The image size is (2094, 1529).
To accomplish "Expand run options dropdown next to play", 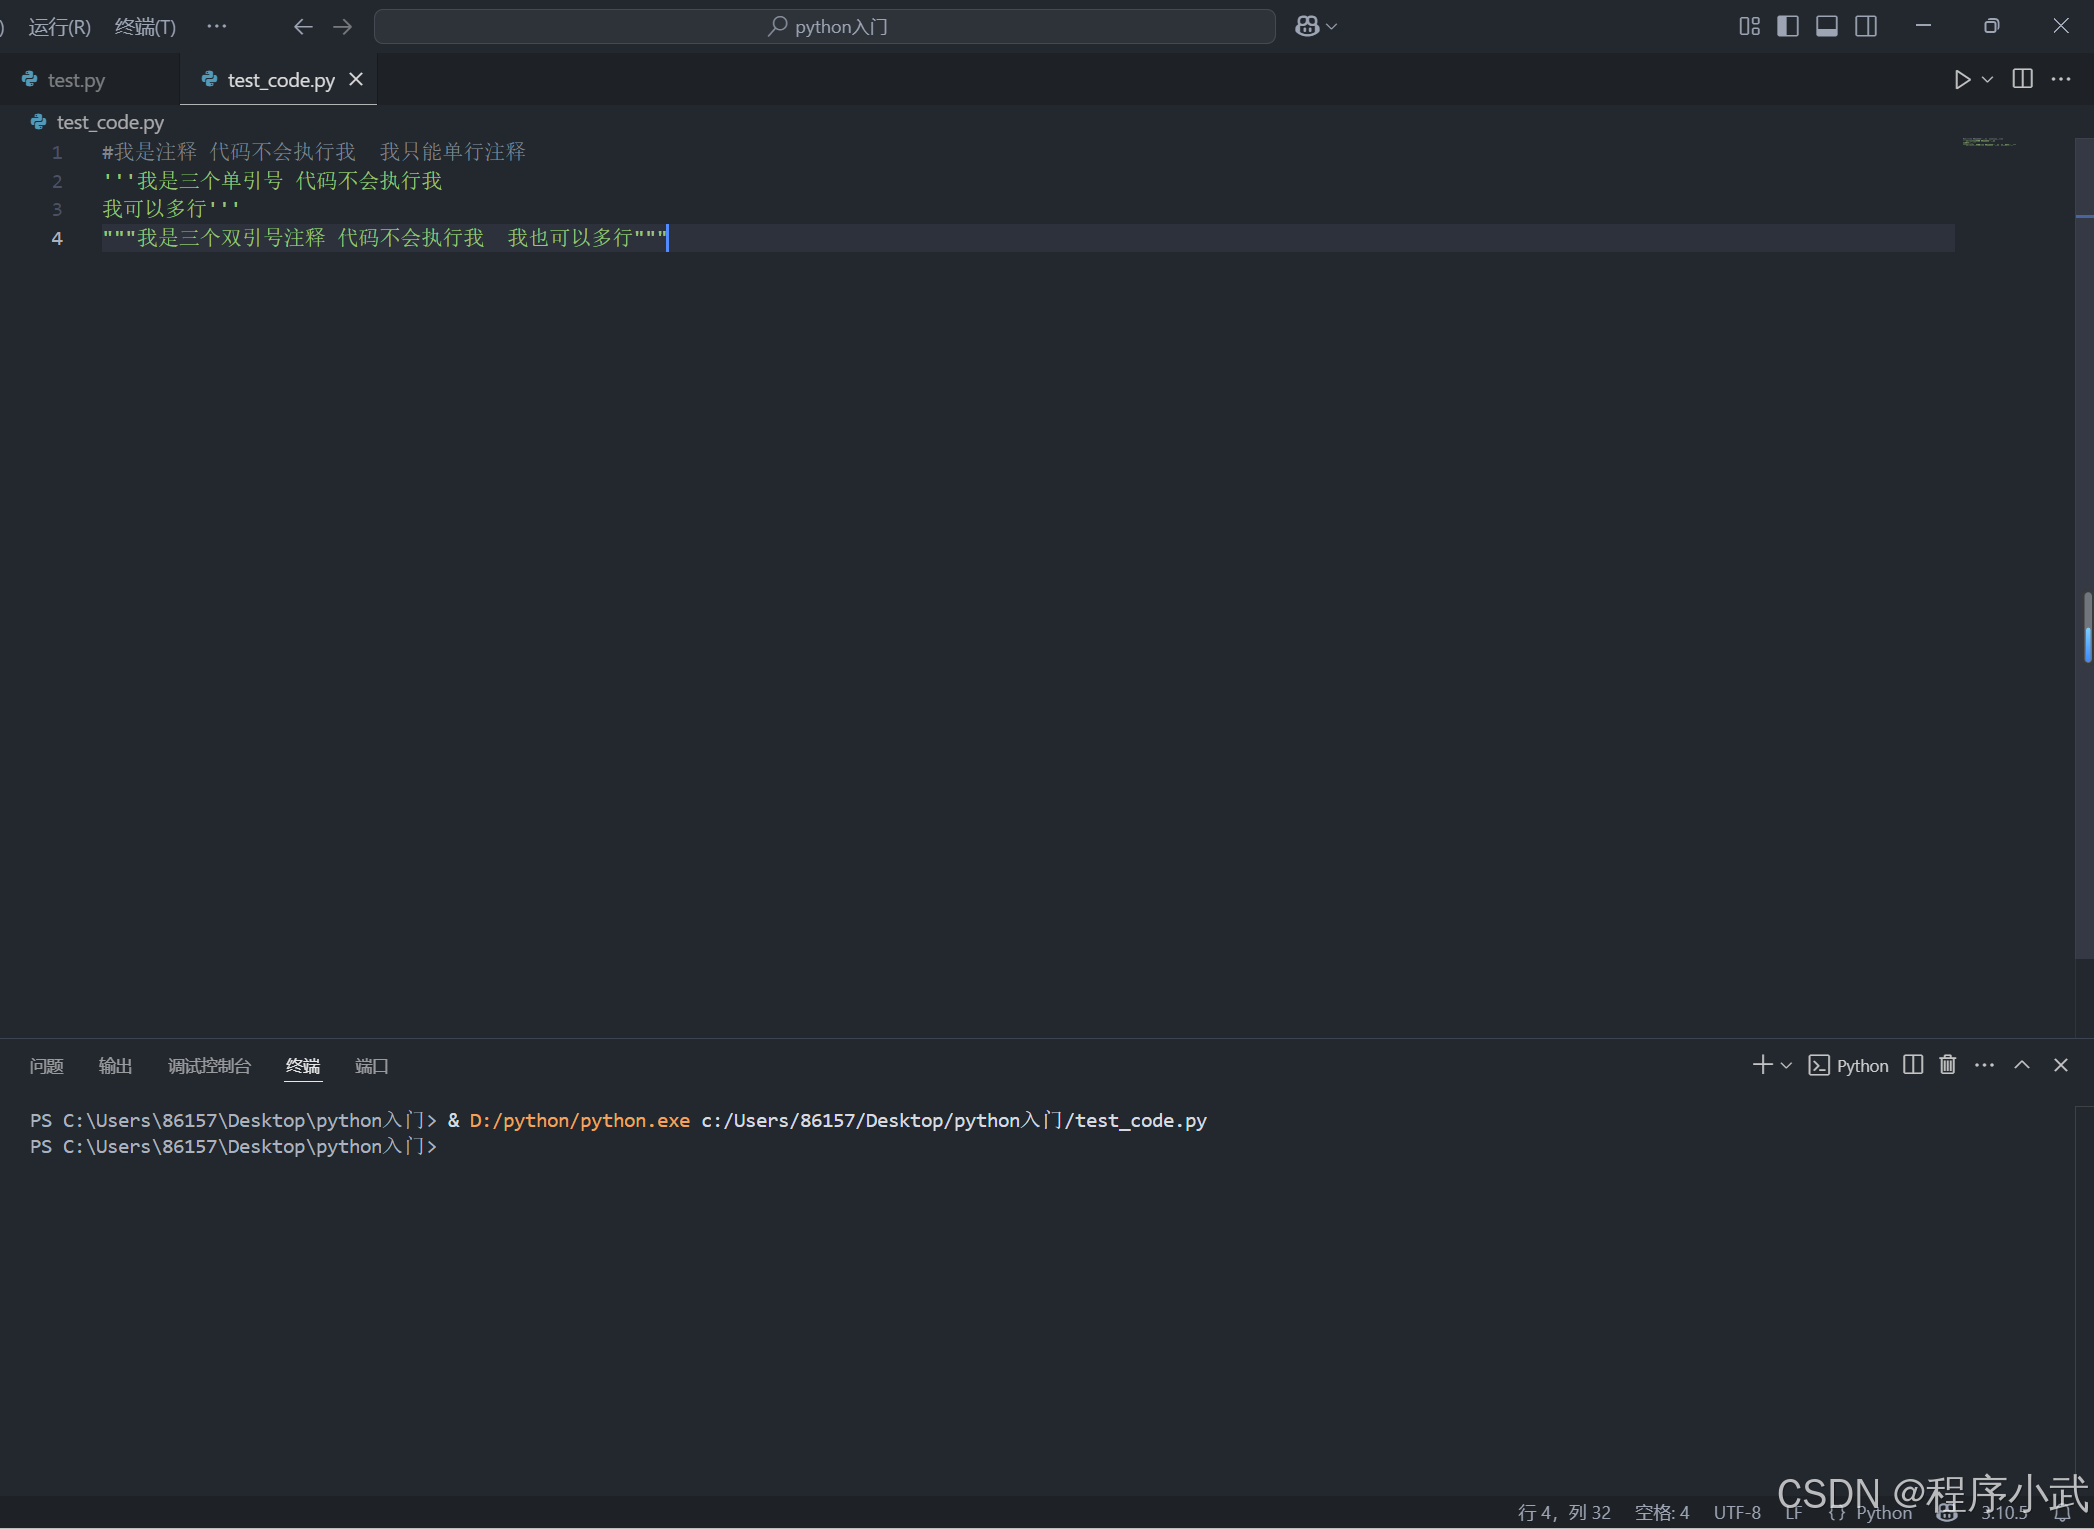I will coord(1987,80).
